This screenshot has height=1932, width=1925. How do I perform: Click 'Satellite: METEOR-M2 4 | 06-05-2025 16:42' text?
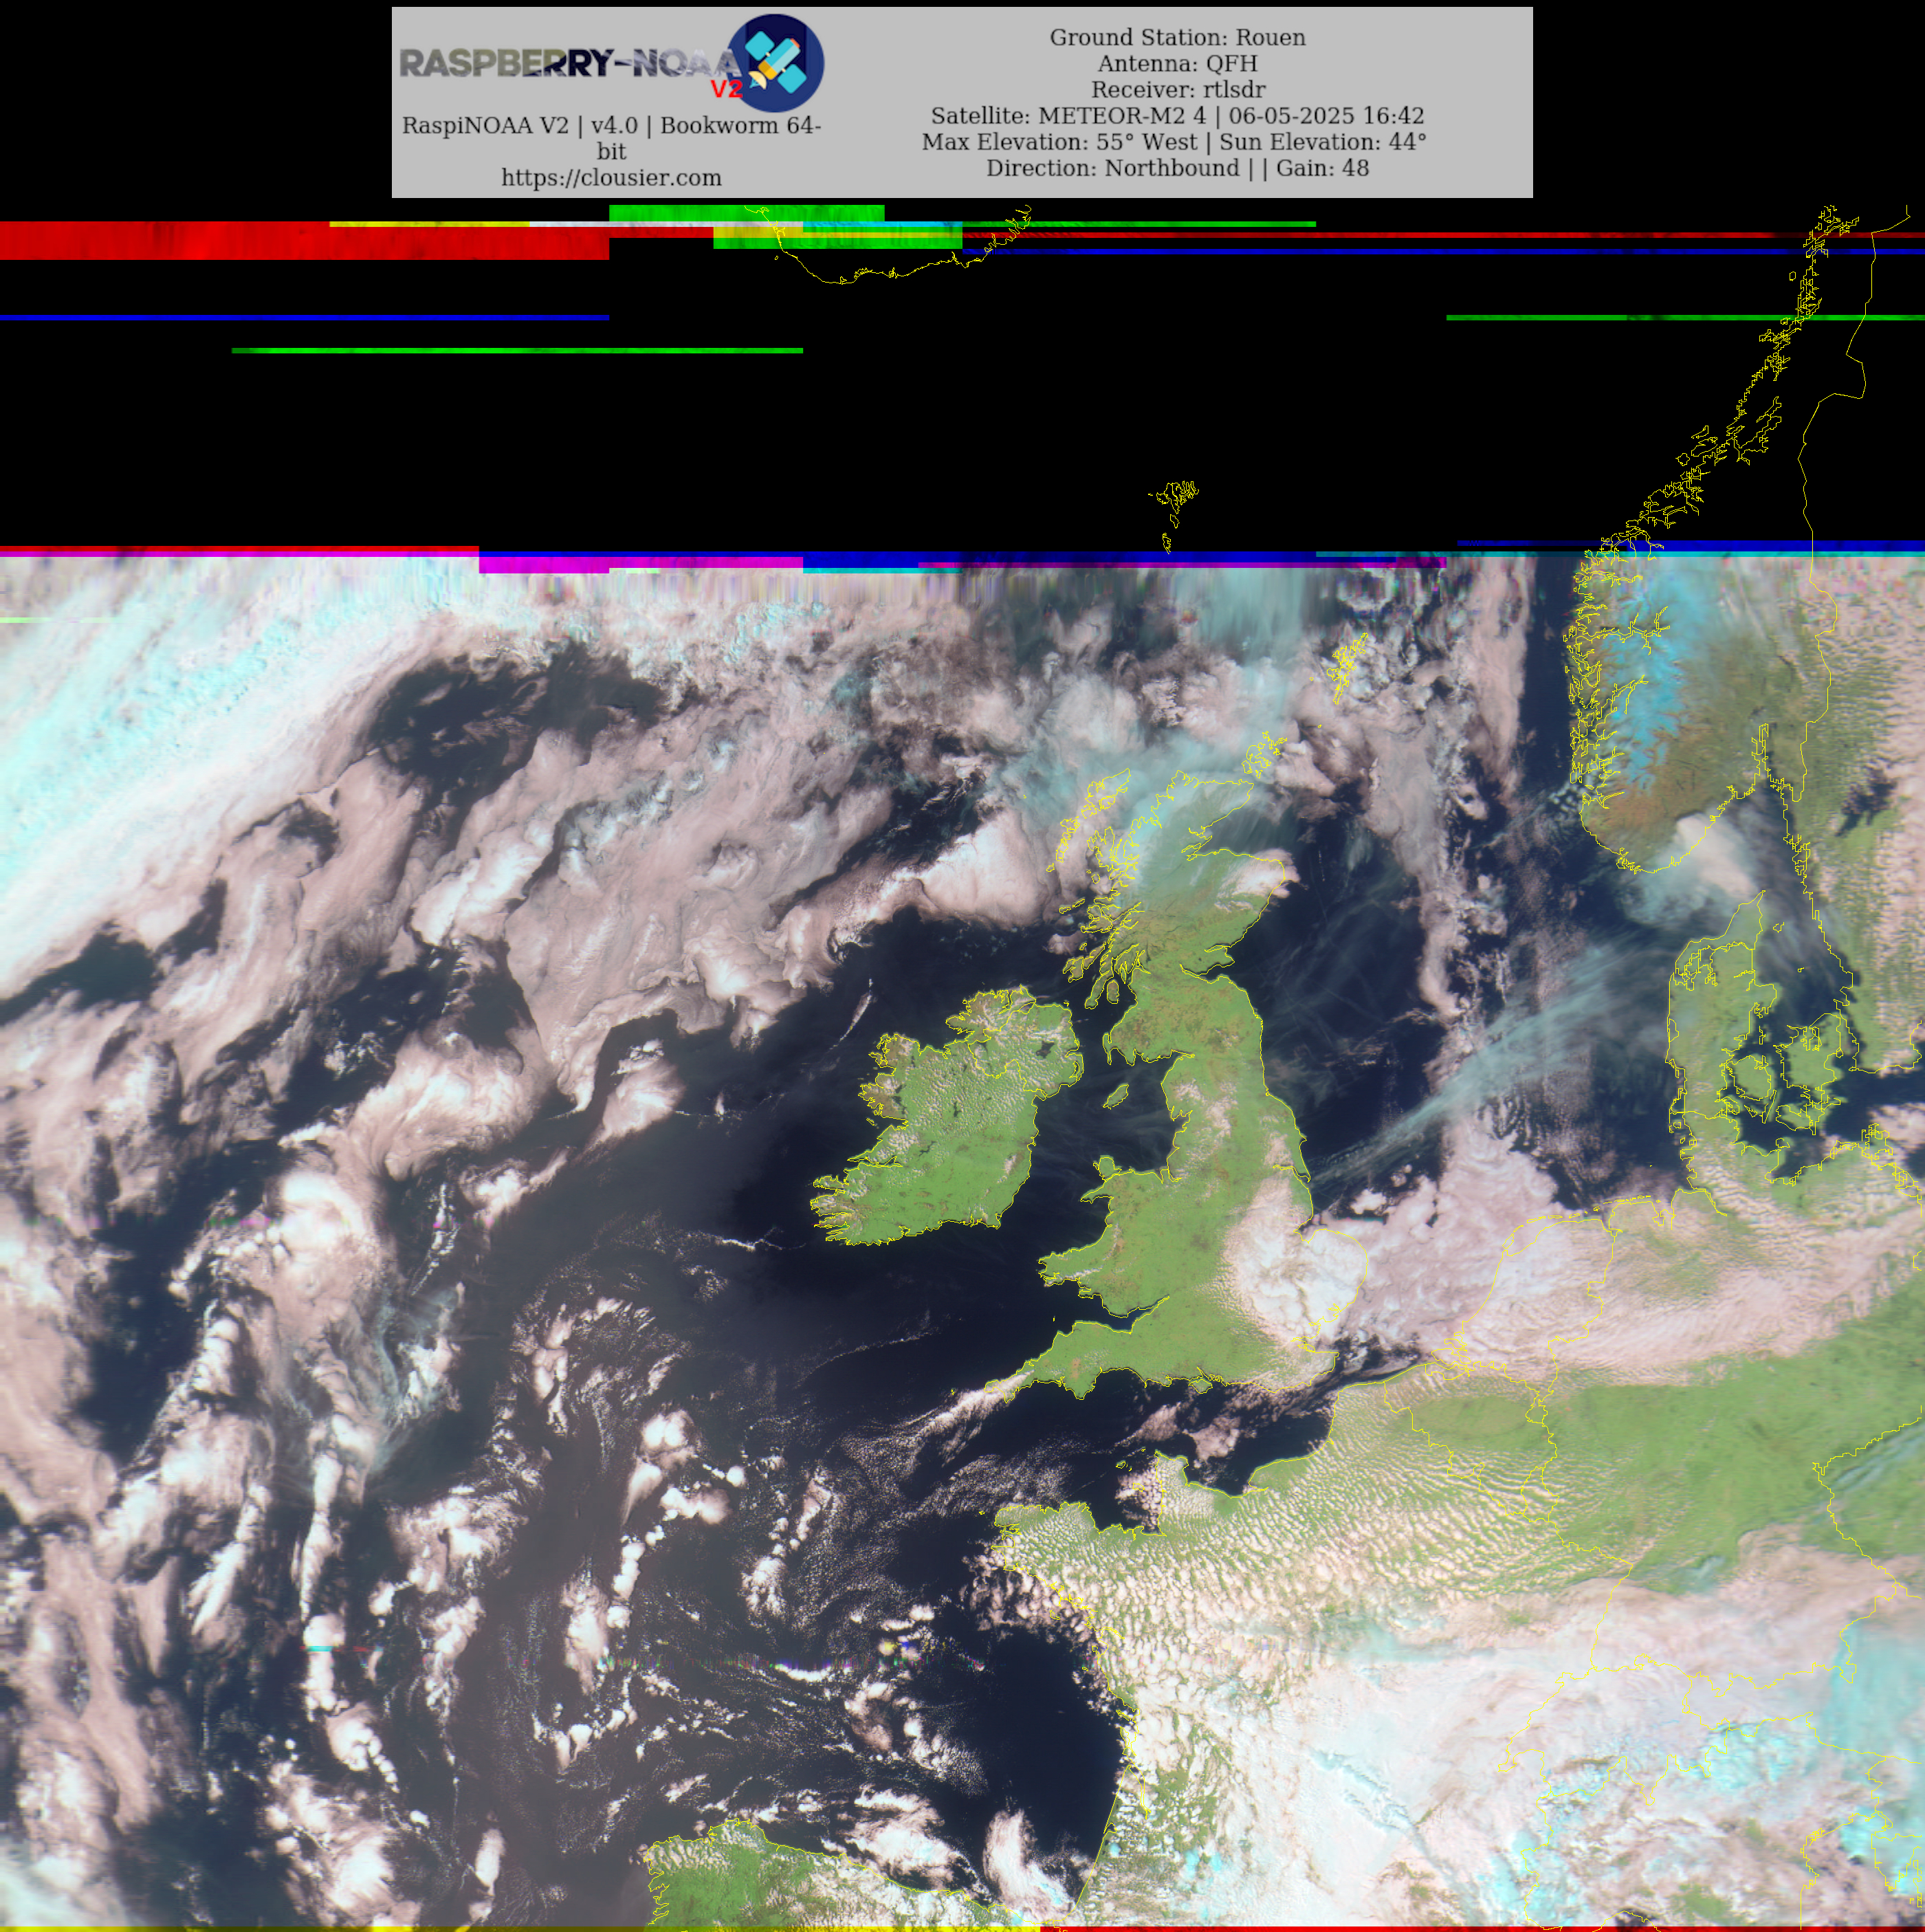point(1177,116)
